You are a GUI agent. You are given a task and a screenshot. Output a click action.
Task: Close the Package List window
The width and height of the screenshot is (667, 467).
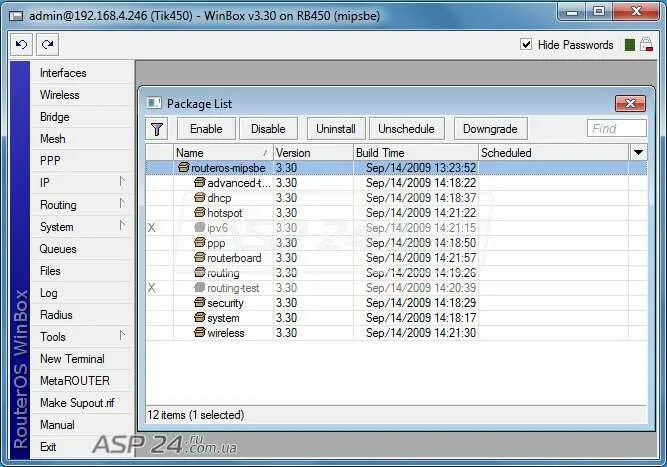[x=630, y=103]
